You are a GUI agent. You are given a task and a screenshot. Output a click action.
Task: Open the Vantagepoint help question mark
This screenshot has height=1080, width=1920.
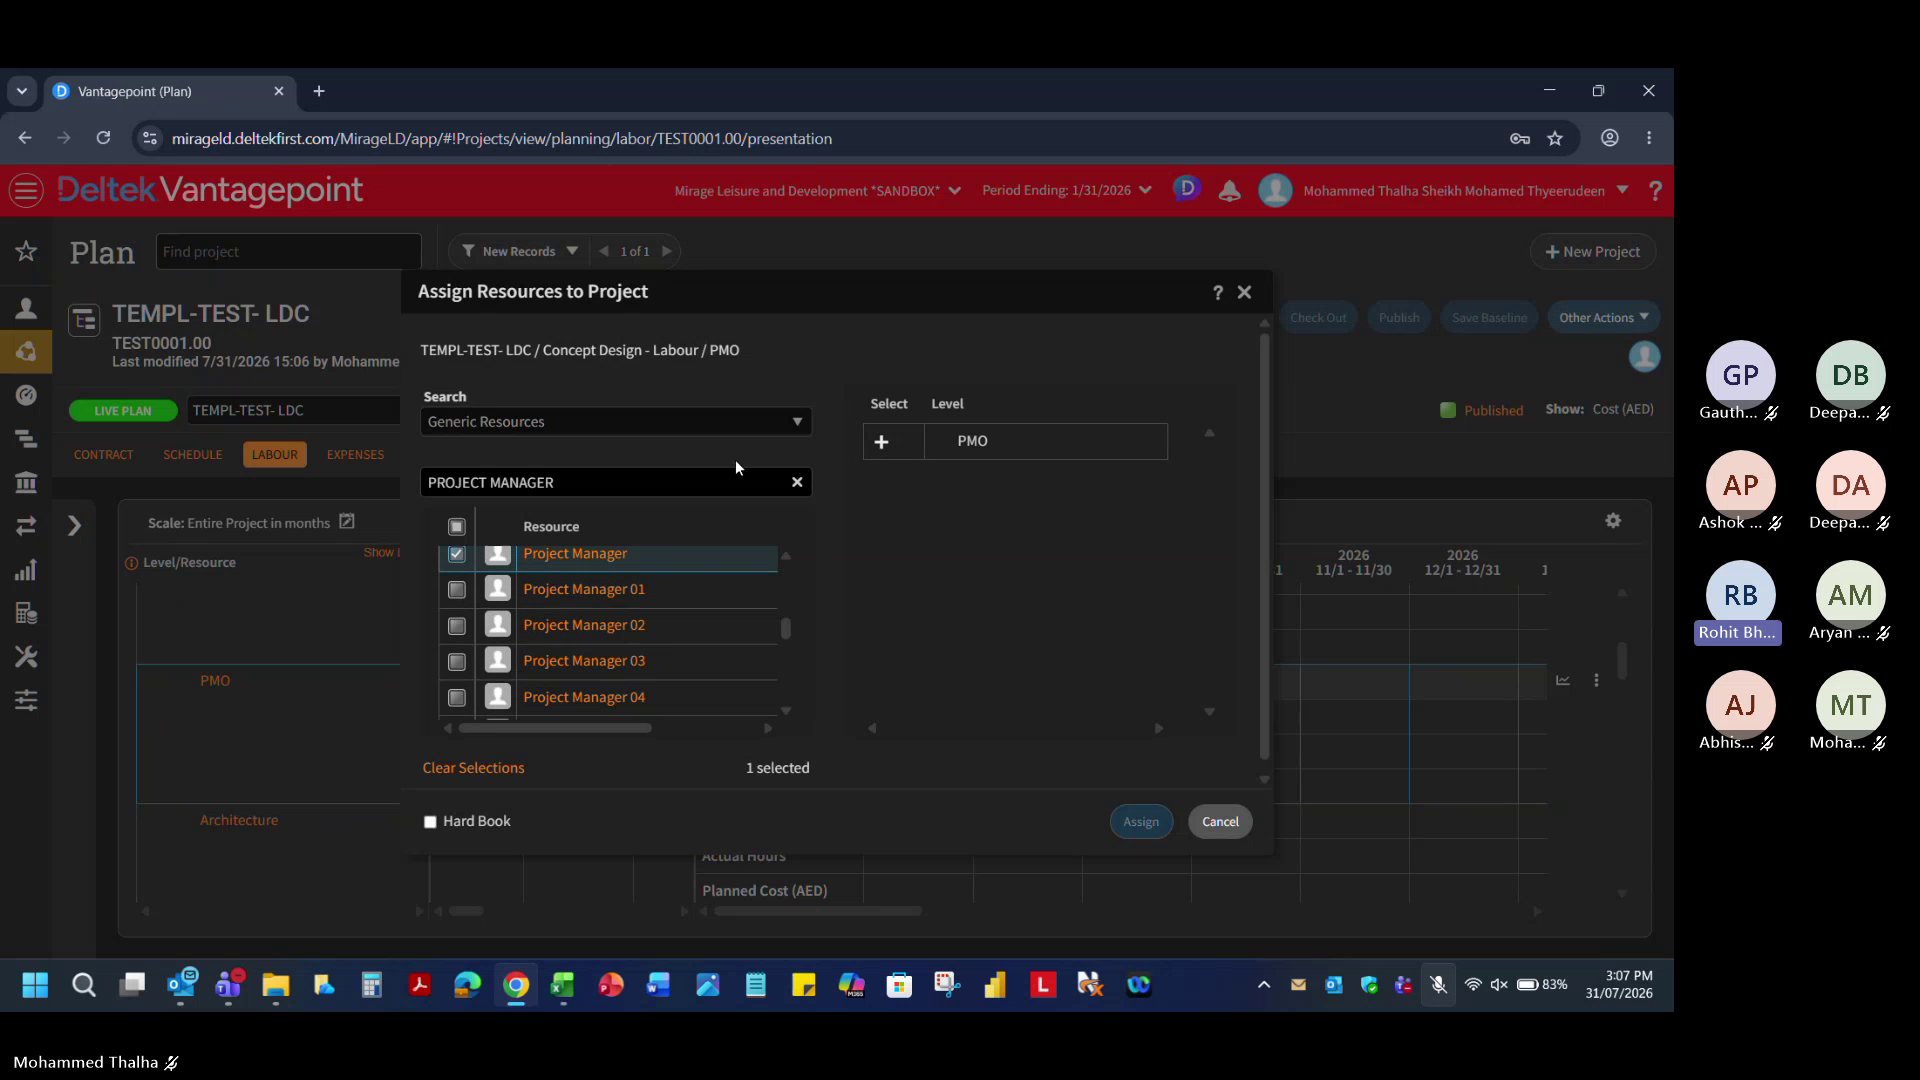1655,190
